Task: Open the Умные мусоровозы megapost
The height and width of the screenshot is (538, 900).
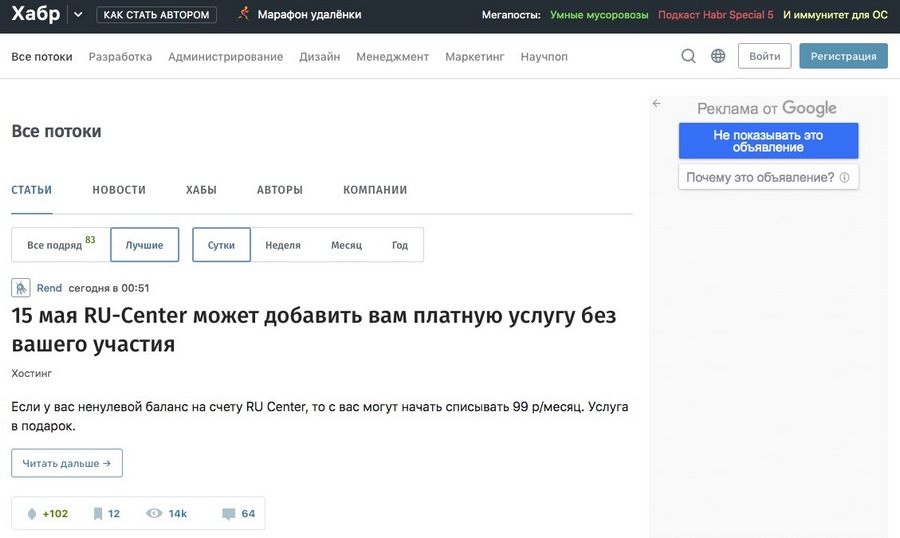Action: 599,15
